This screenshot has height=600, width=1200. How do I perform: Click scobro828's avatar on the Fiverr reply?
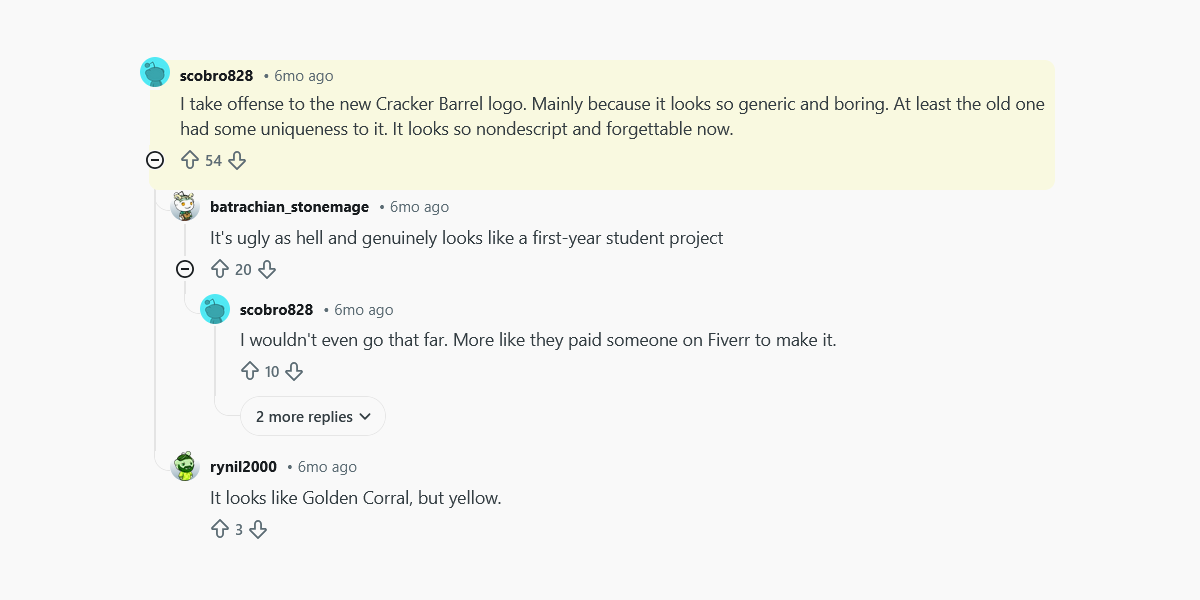coord(215,309)
